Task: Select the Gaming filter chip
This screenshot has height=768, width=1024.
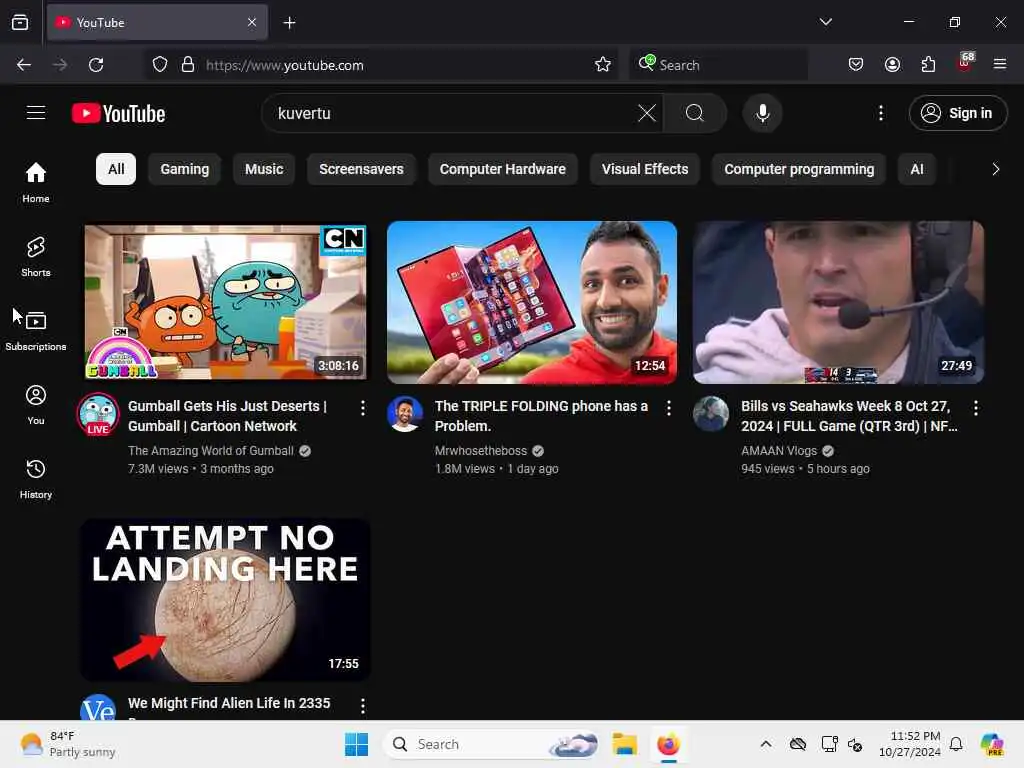Action: tap(185, 169)
